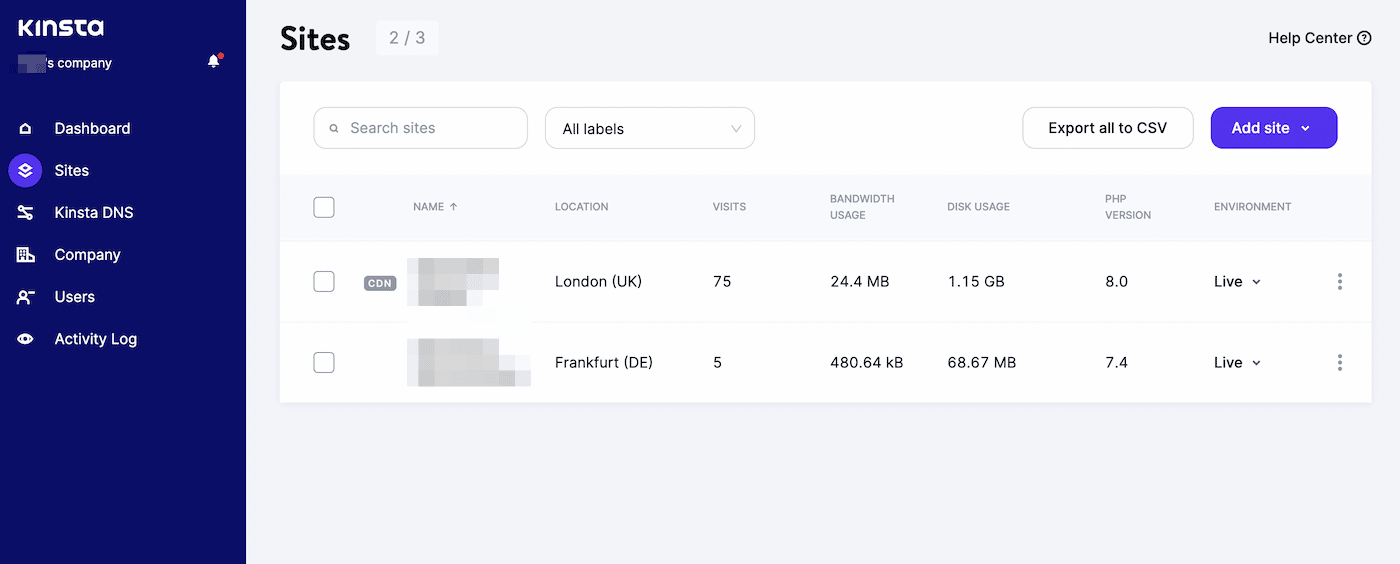Open the Help Center link

coord(1318,38)
